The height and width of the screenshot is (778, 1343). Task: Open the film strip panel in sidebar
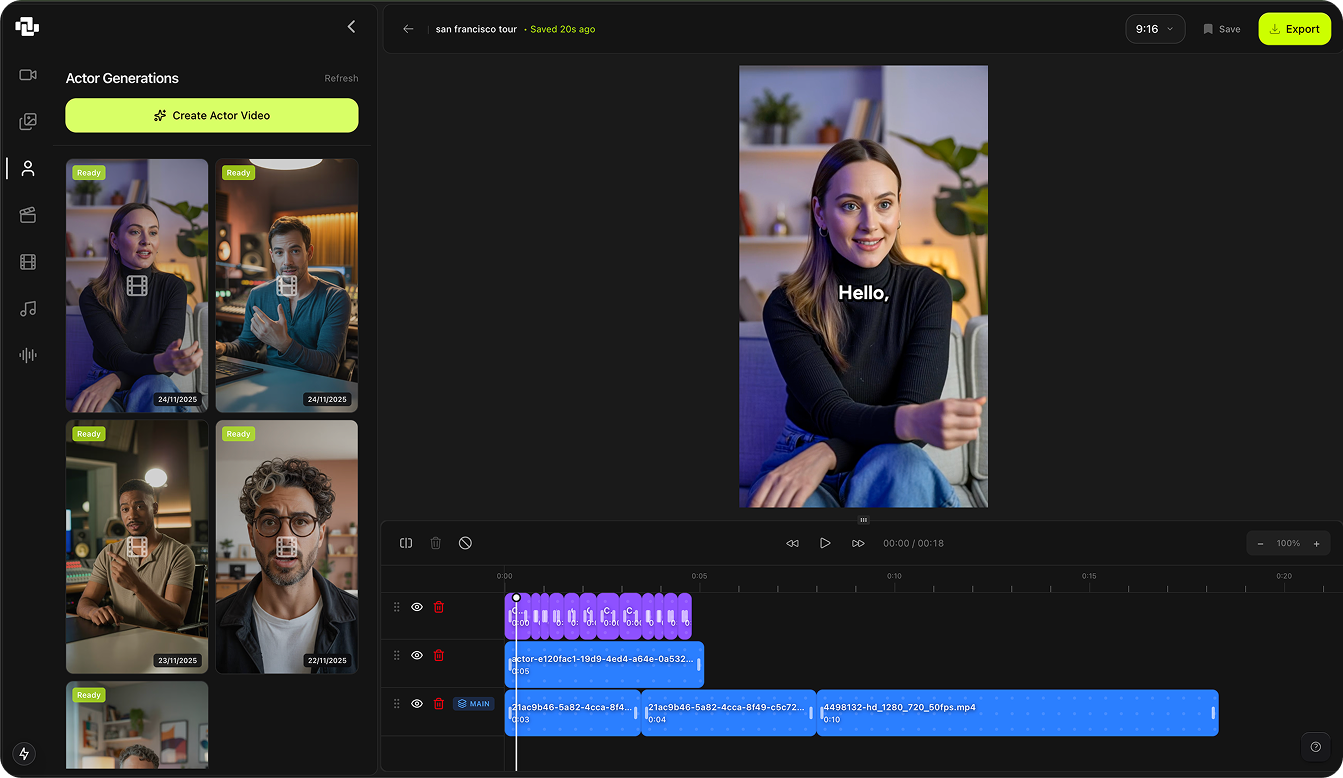click(28, 262)
